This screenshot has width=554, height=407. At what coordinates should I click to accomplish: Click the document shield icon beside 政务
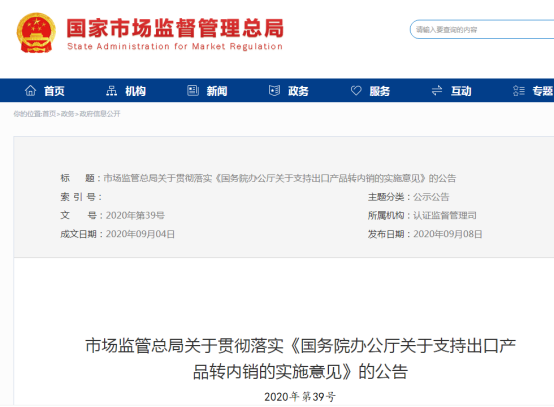(274, 90)
